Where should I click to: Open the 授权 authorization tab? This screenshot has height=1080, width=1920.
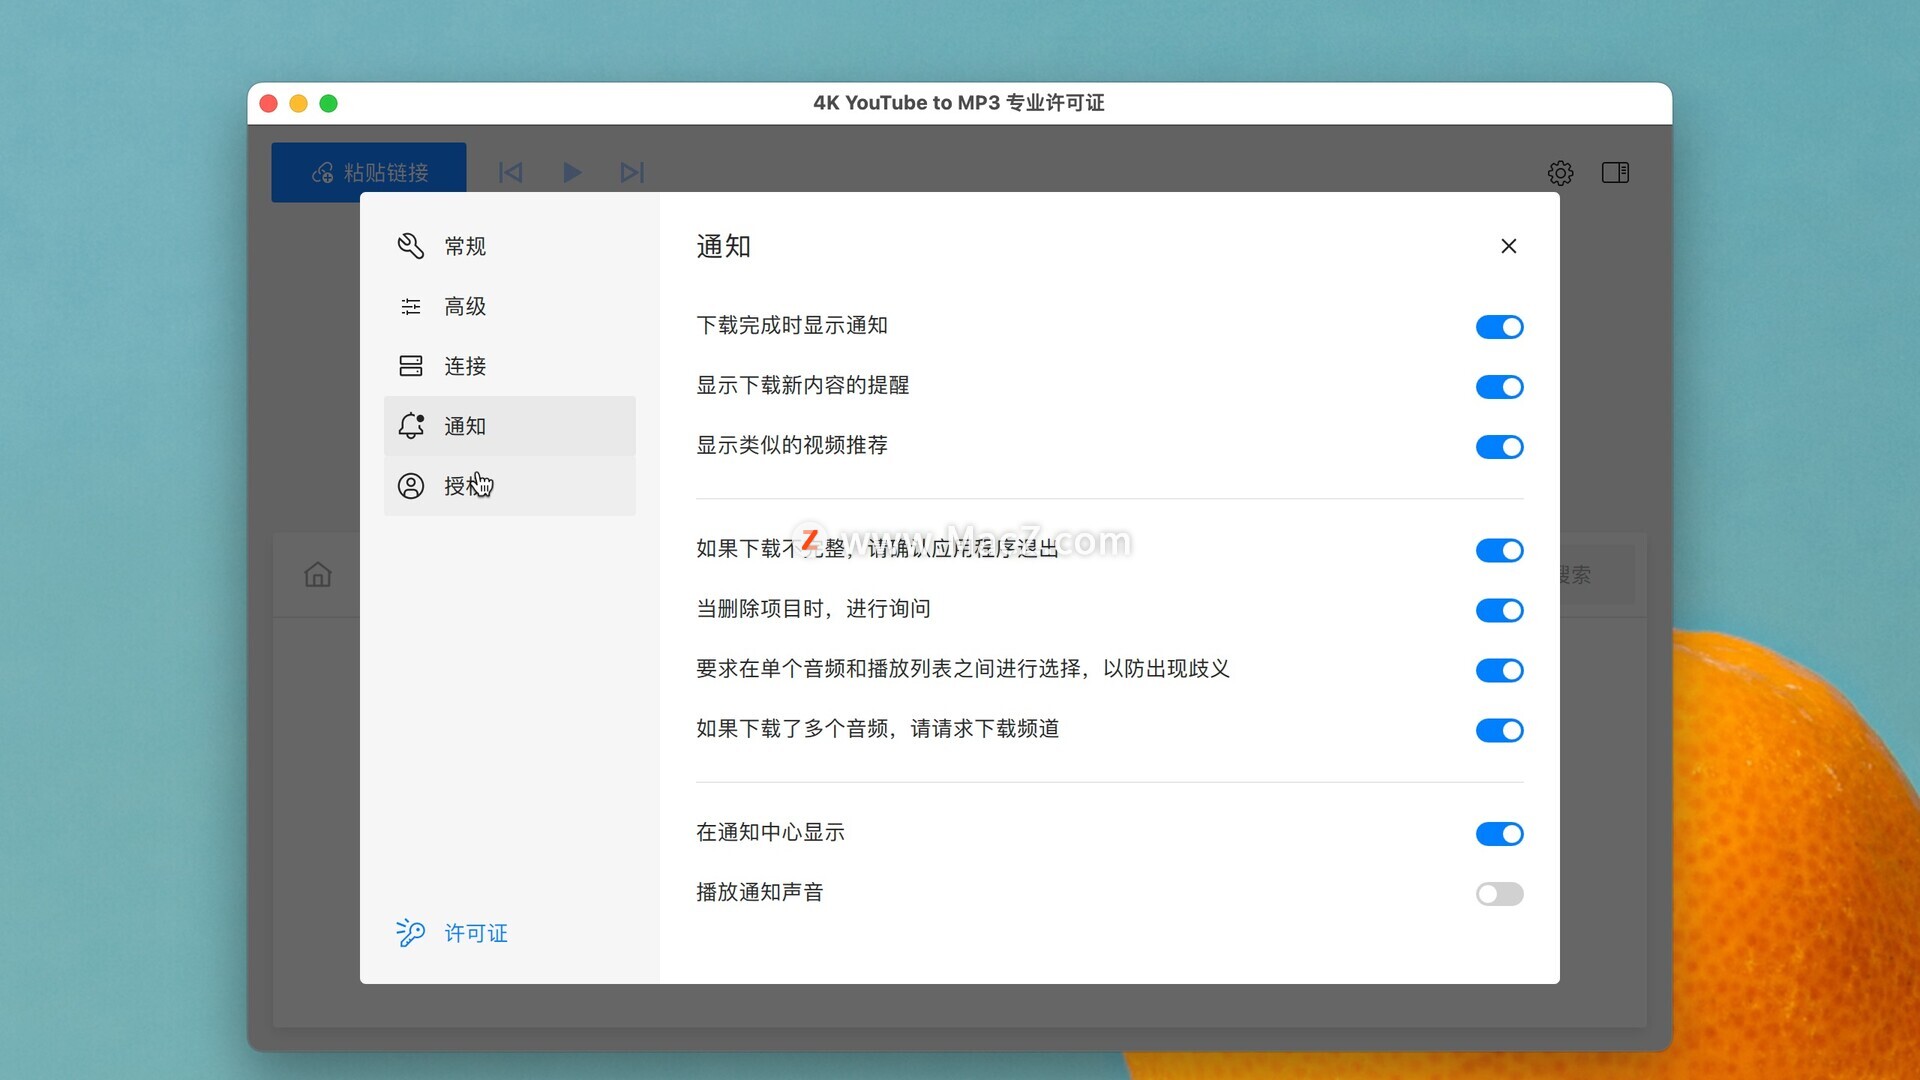coord(510,486)
